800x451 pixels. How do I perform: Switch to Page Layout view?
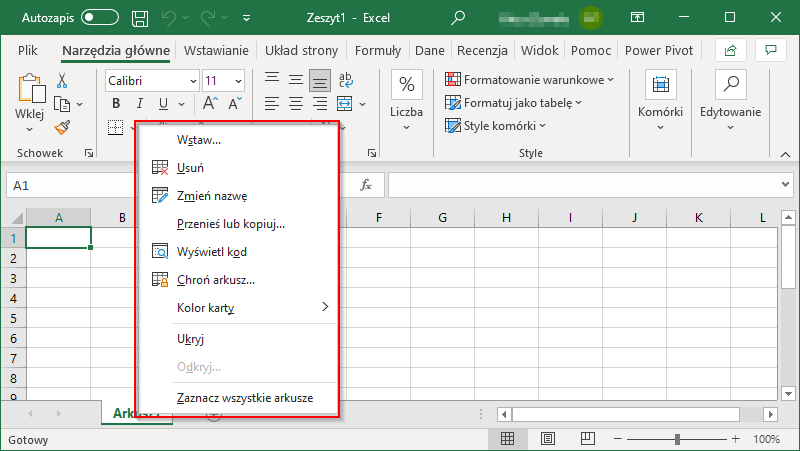point(547,439)
